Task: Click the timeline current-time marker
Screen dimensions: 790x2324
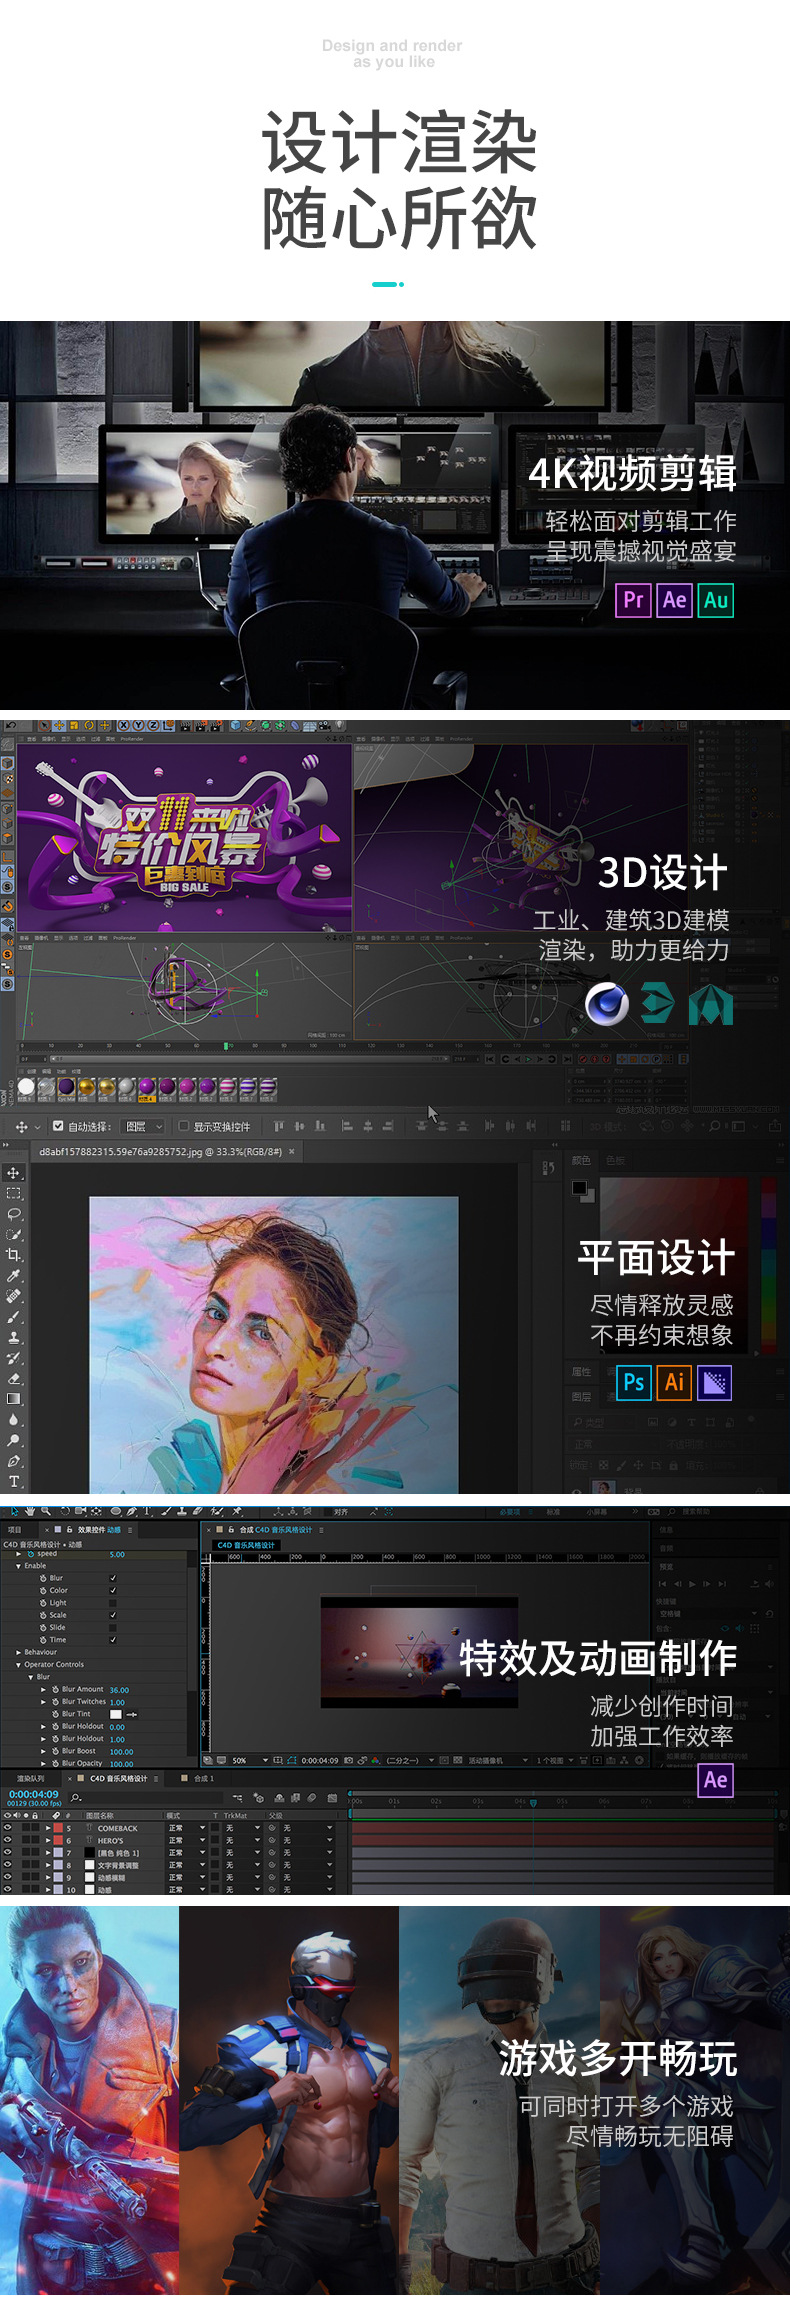Action: pyautogui.click(x=533, y=1802)
